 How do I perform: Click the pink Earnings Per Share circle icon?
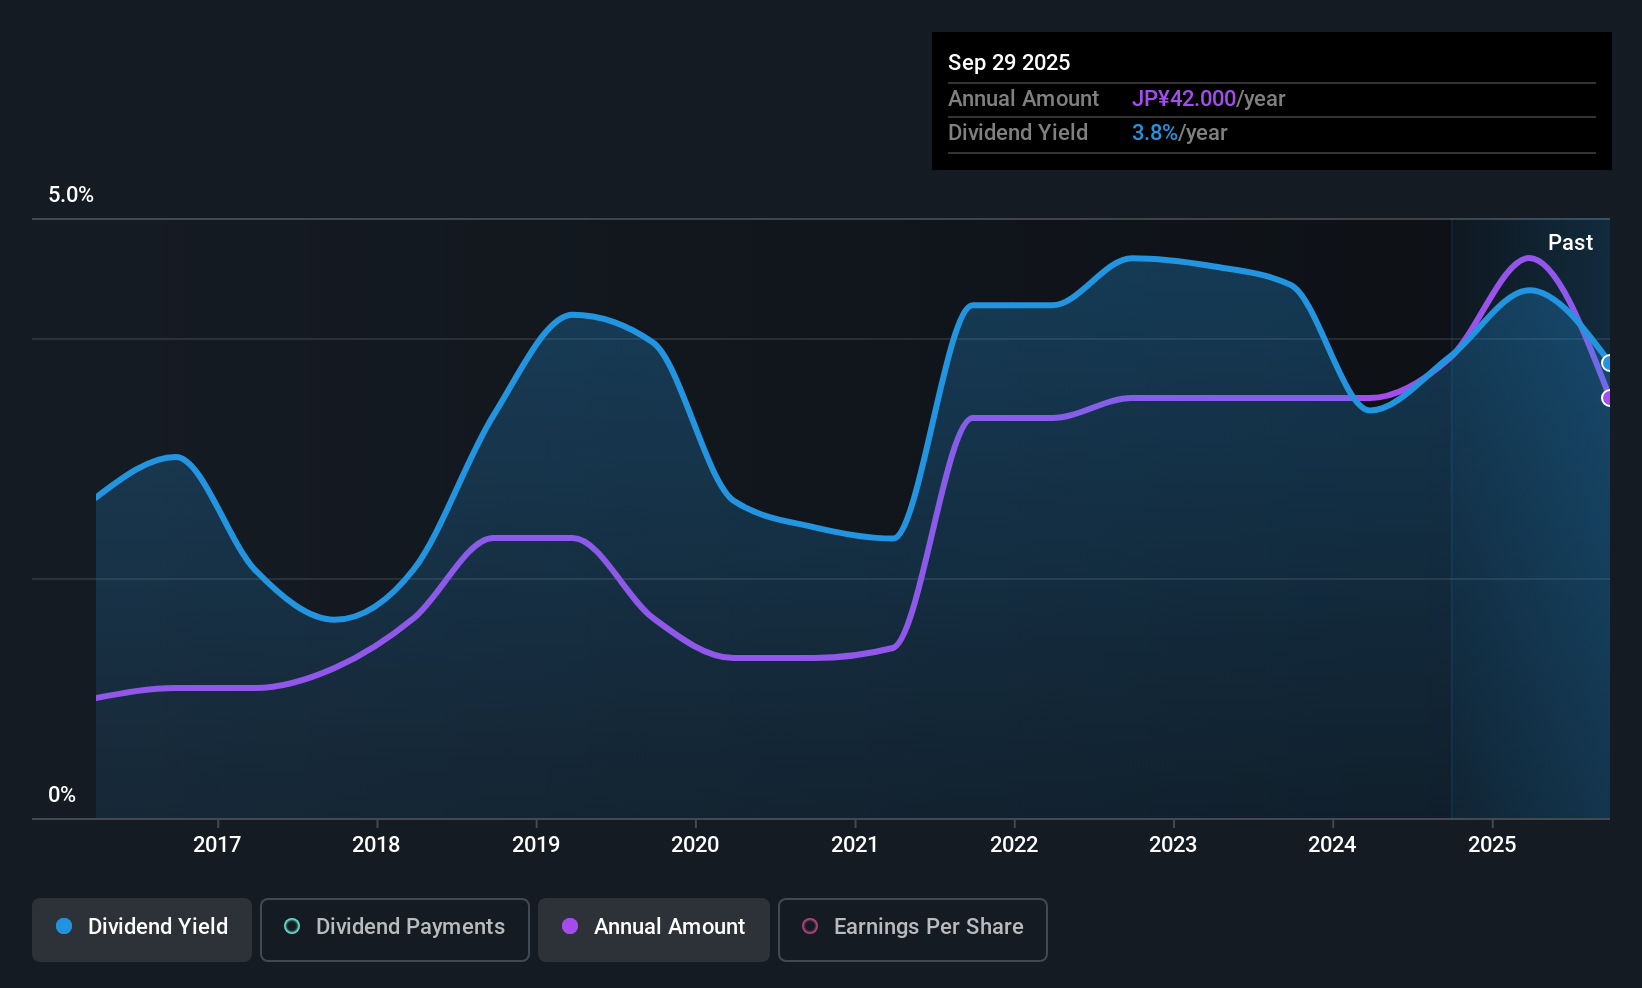click(809, 927)
